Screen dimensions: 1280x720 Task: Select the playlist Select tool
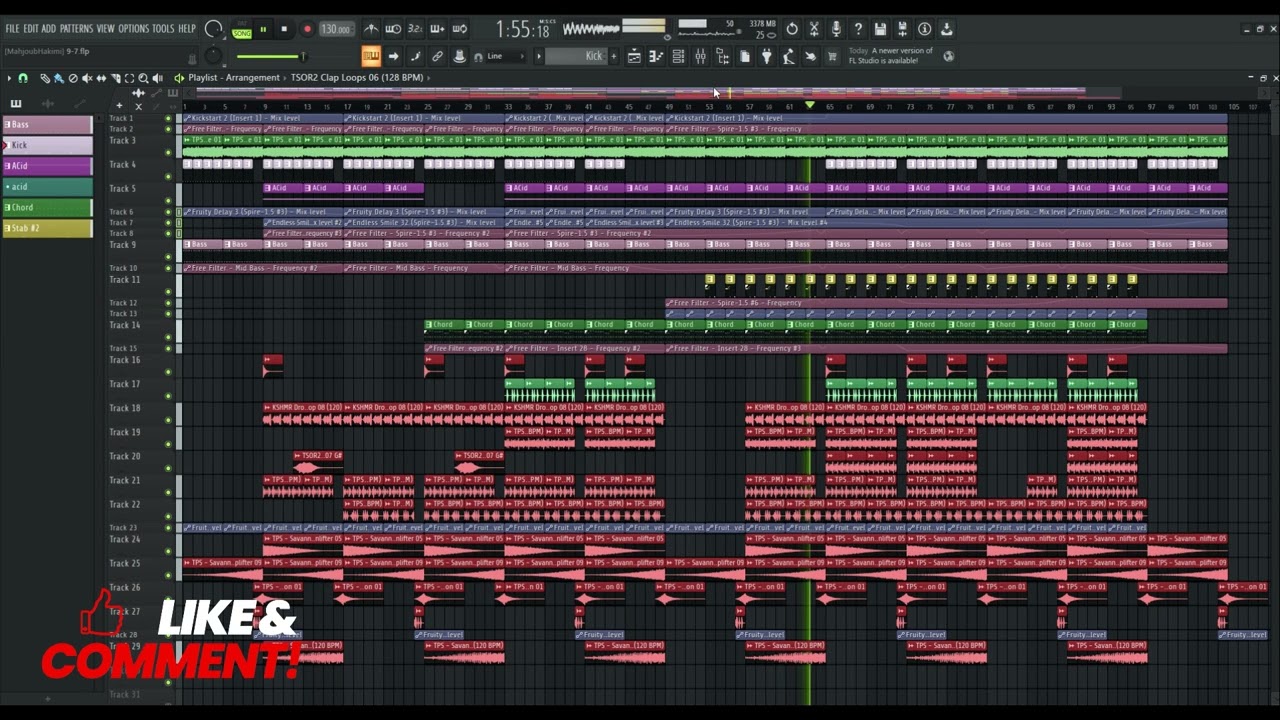click(x=129, y=78)
